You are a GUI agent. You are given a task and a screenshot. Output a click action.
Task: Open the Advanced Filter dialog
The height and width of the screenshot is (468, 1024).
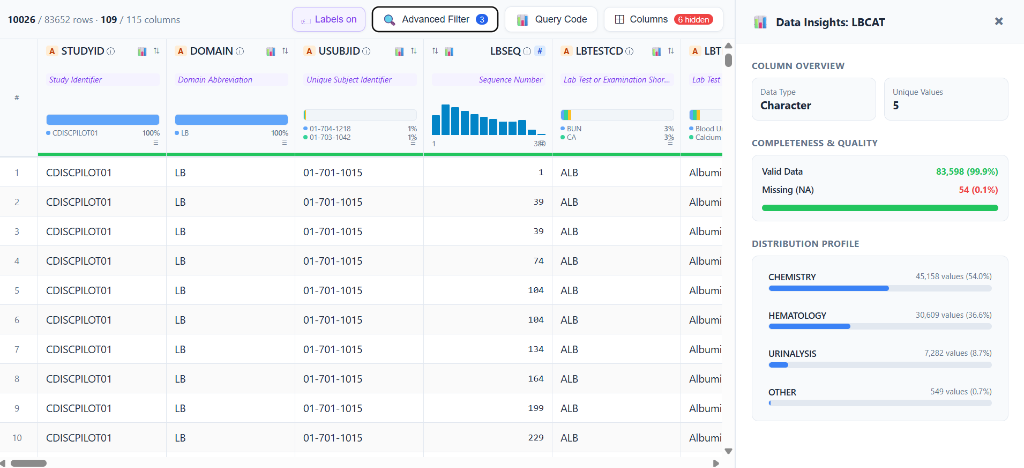pyautogui.click(x=435, y=20)
